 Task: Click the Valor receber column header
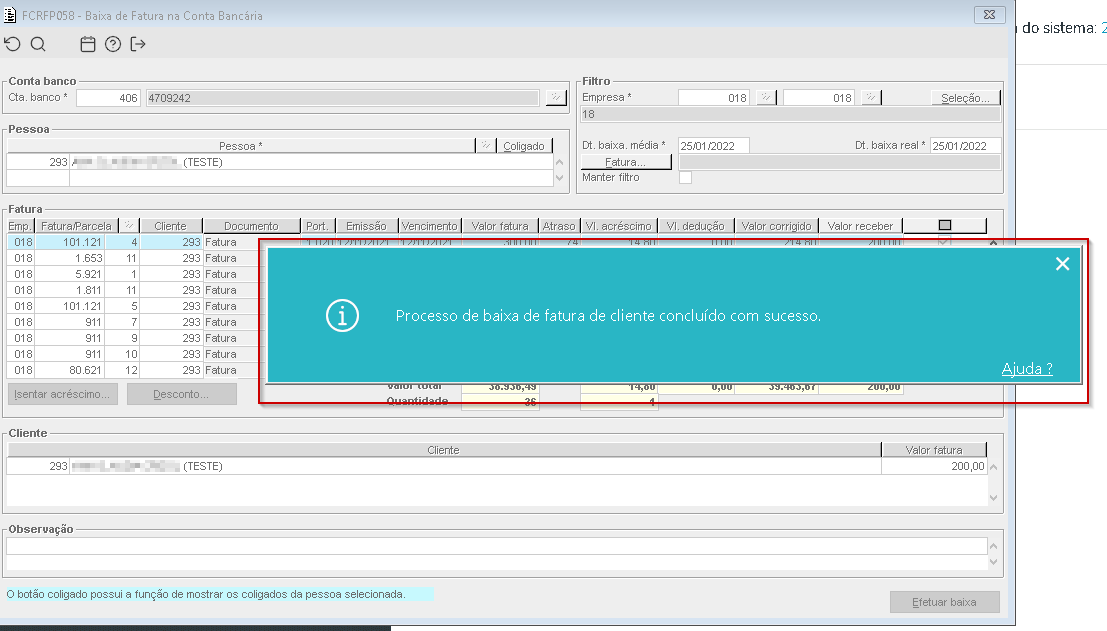pos(861,226)
